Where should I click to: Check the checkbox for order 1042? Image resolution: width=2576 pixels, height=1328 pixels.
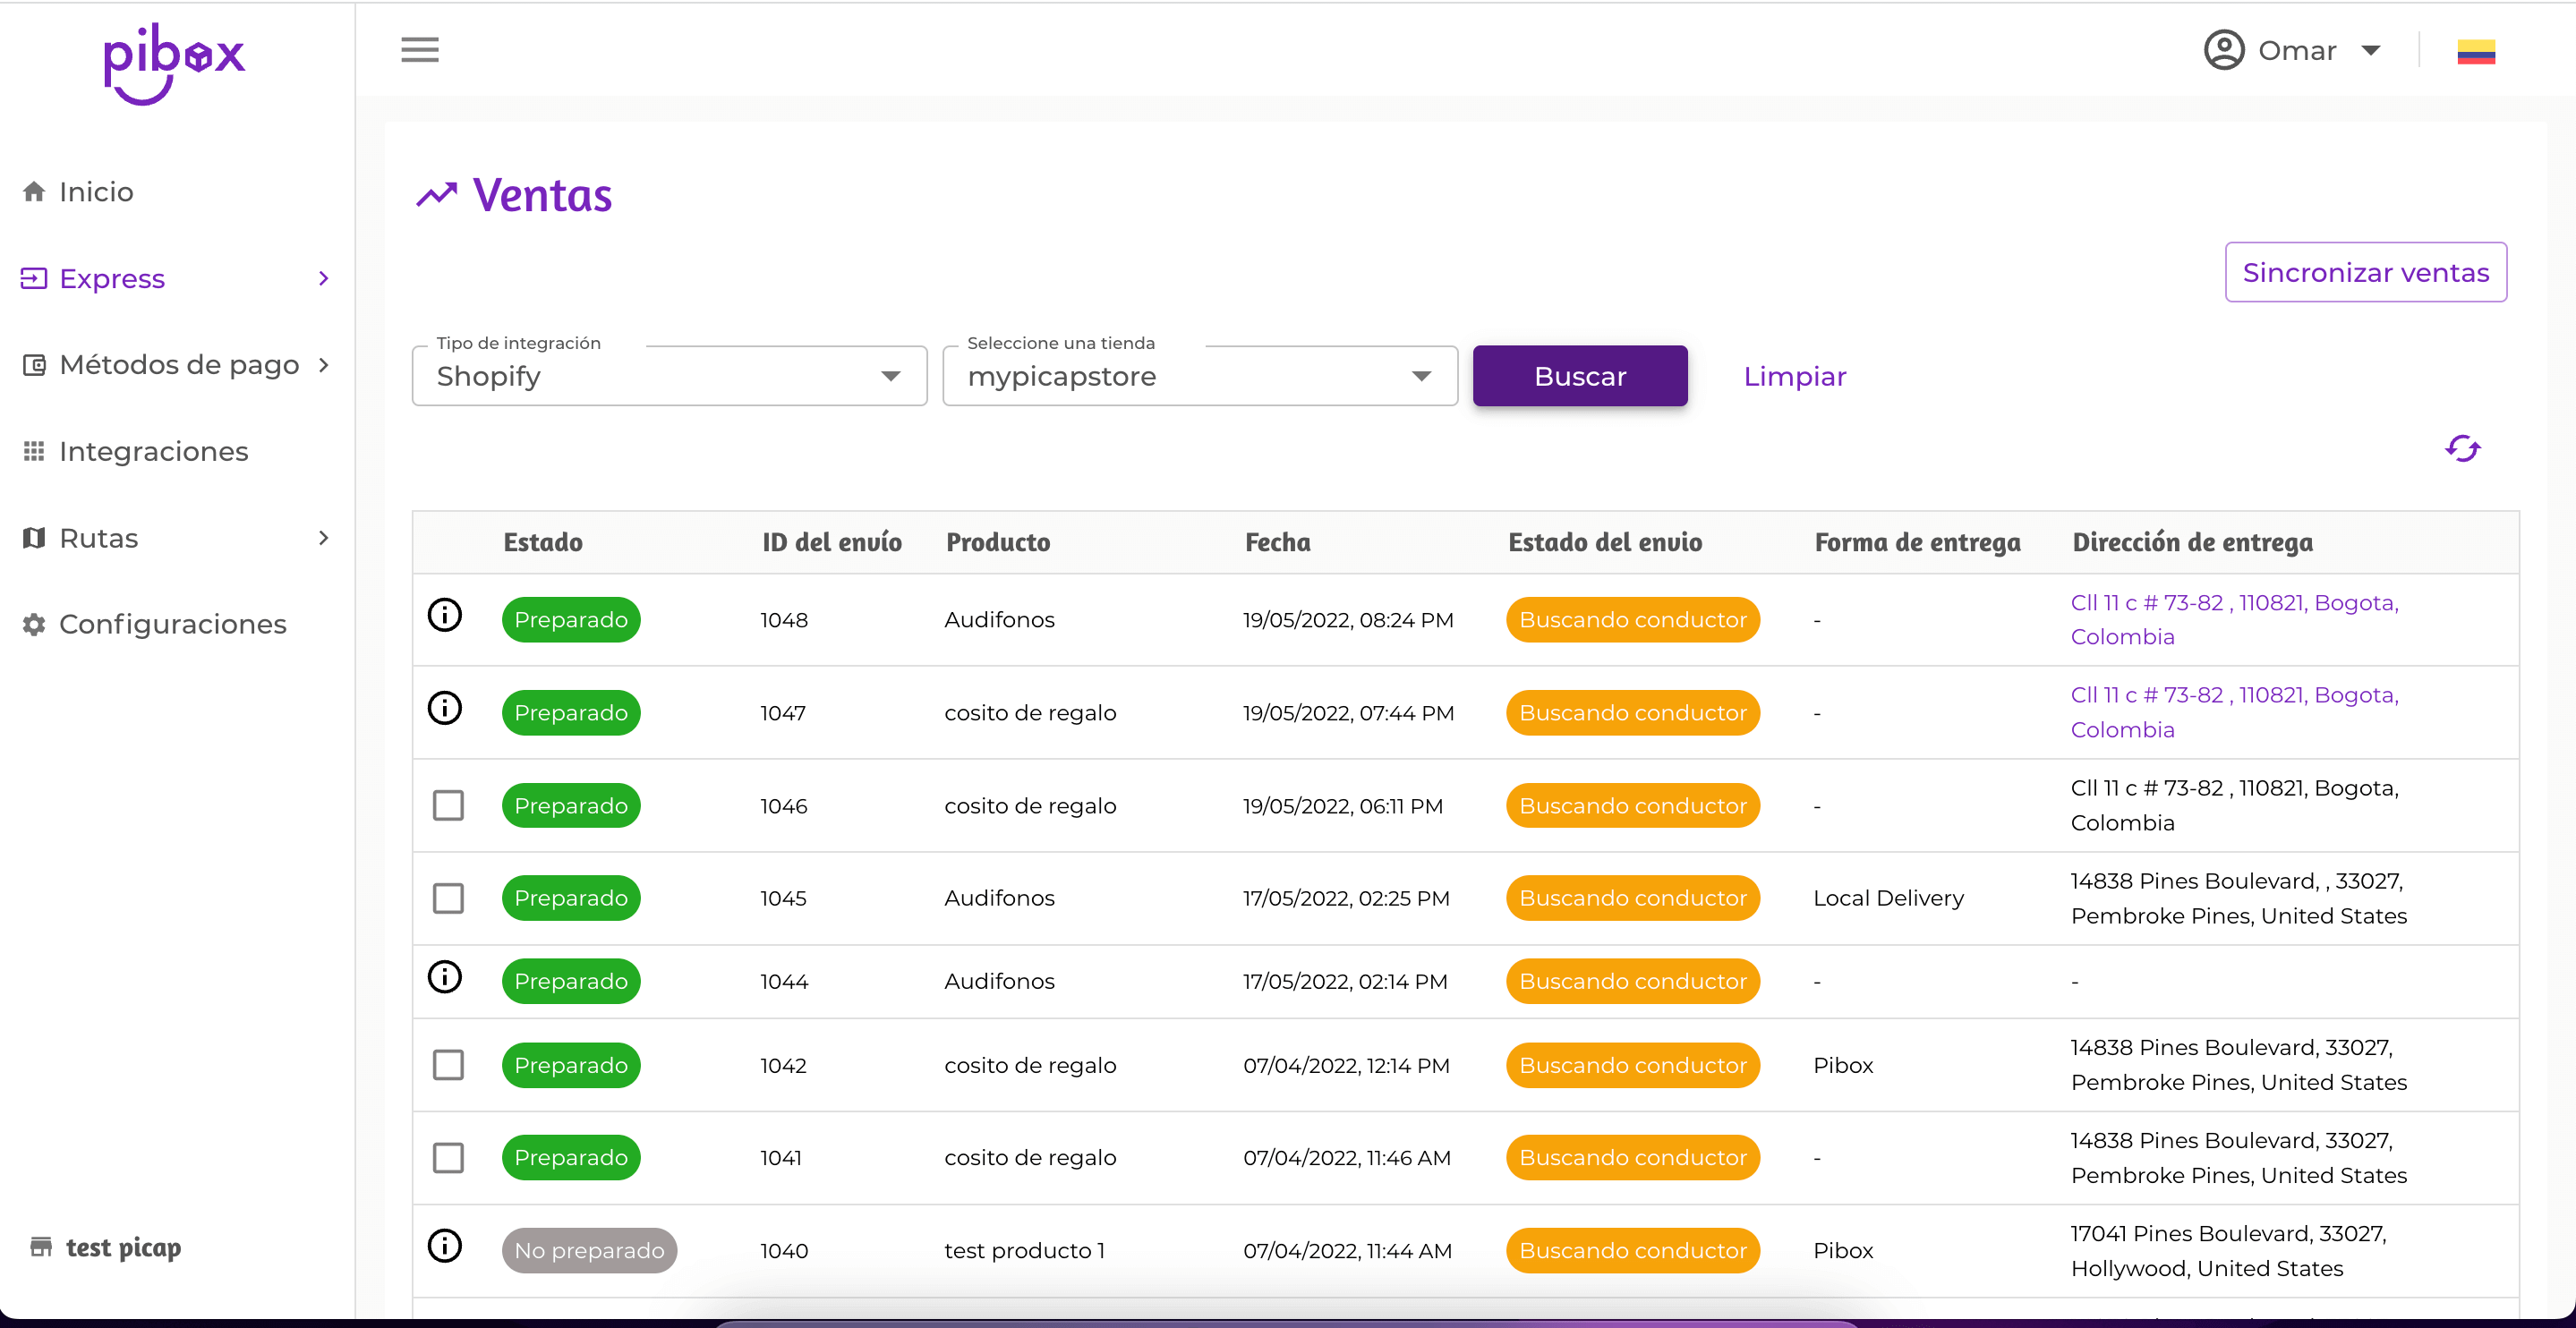[448, 1065]
